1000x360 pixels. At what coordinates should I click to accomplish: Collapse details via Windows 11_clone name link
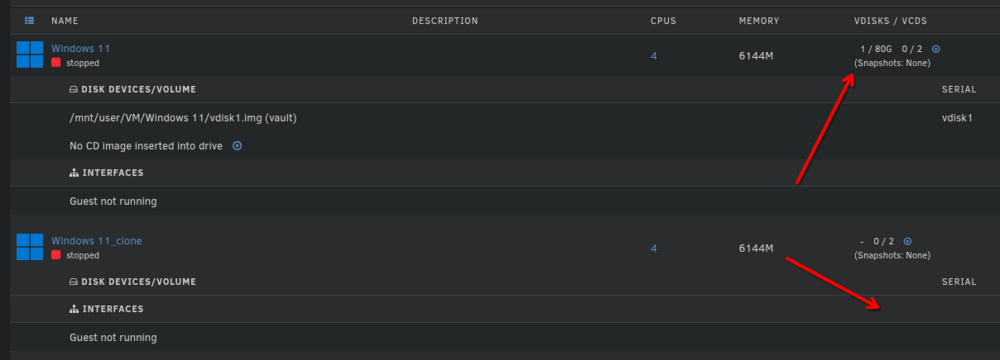[96, 241]
